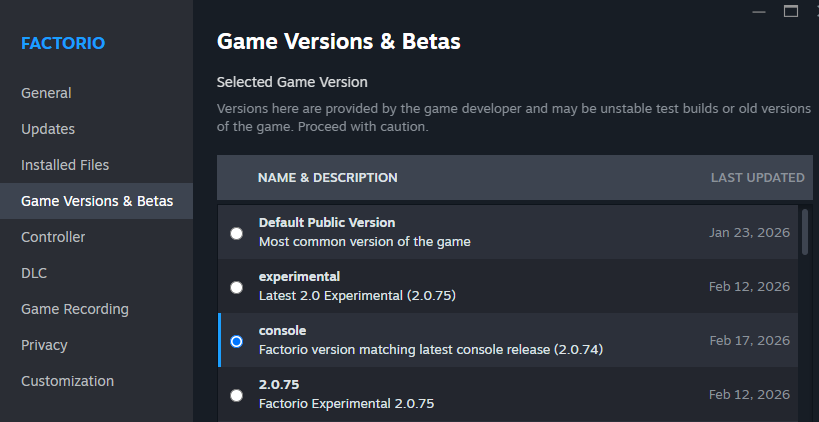Image resolution: width=819 pixels, height=422 pixels.
Task: Click the console version row description
Action: tap(430, 350)
